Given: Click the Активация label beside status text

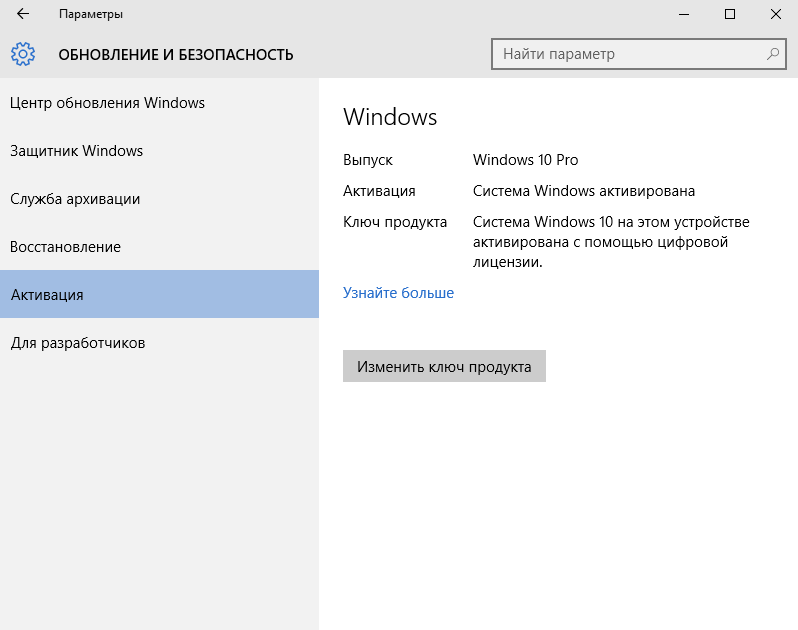Looking at the screenshot, I should pyautogui.click(x=379, y=191).
